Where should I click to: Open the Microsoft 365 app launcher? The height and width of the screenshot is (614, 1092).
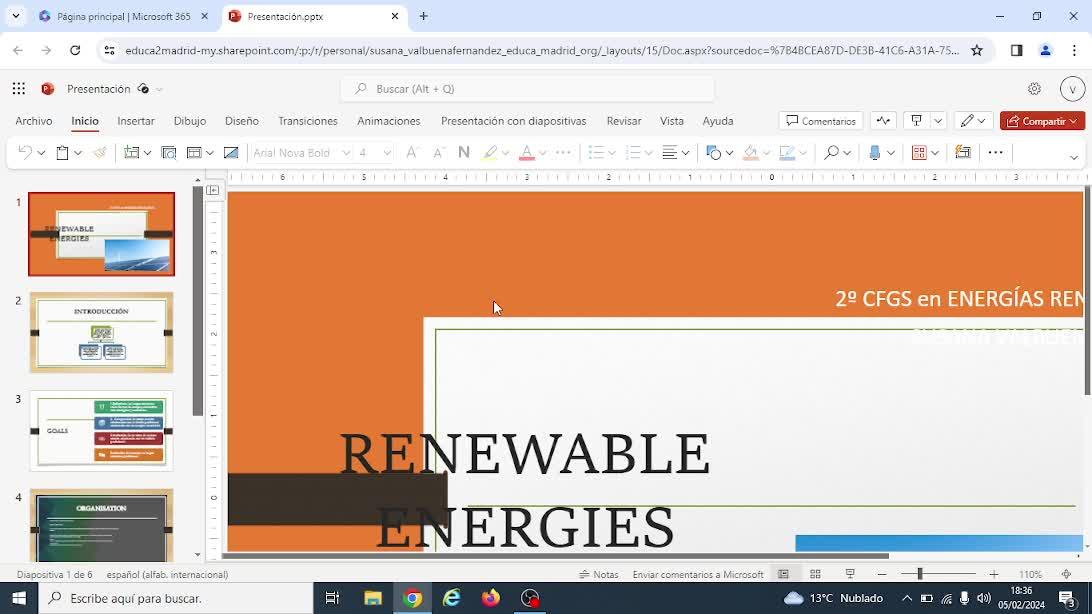pyautogui.click(x=19, y=89)
